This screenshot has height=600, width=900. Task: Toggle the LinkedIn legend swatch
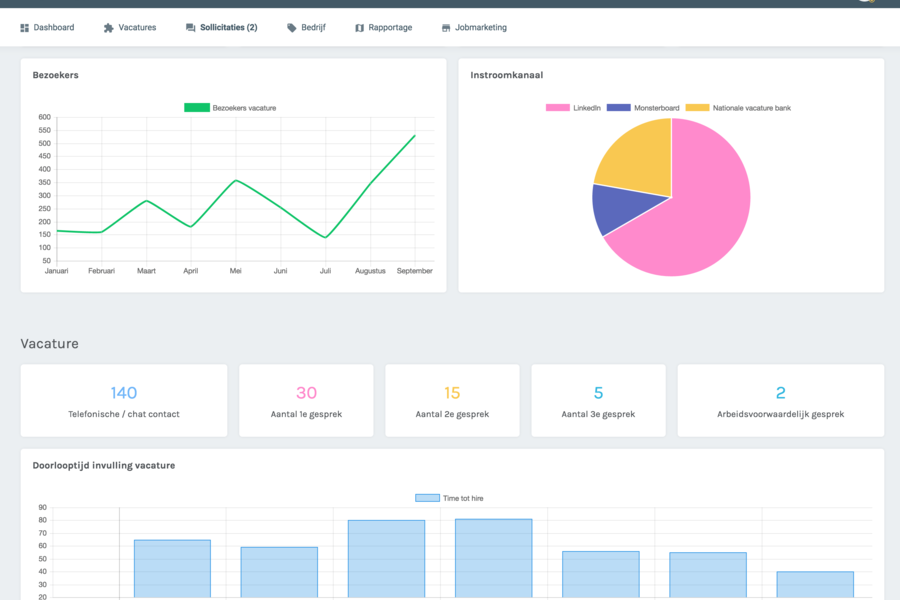557,107
